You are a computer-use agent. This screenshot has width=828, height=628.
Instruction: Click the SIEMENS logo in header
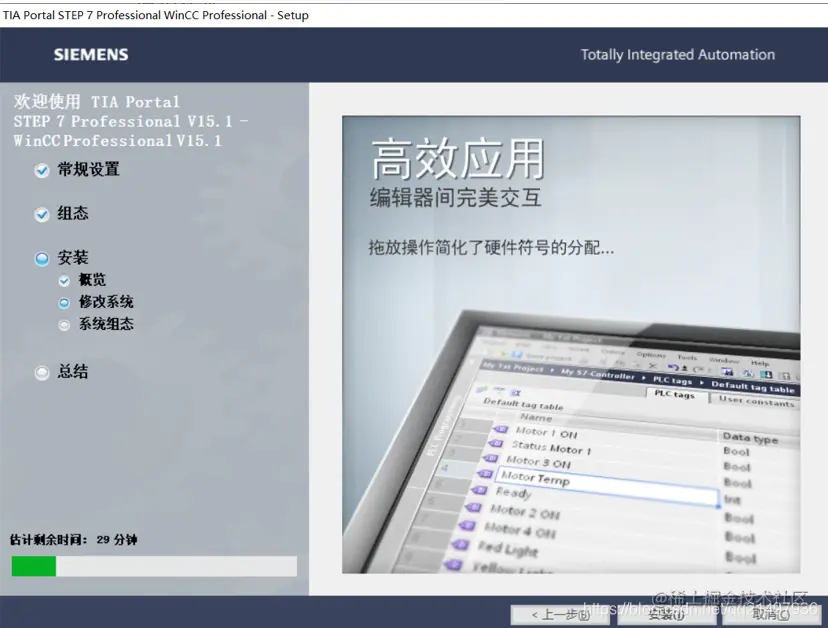(x=91, y=54)
